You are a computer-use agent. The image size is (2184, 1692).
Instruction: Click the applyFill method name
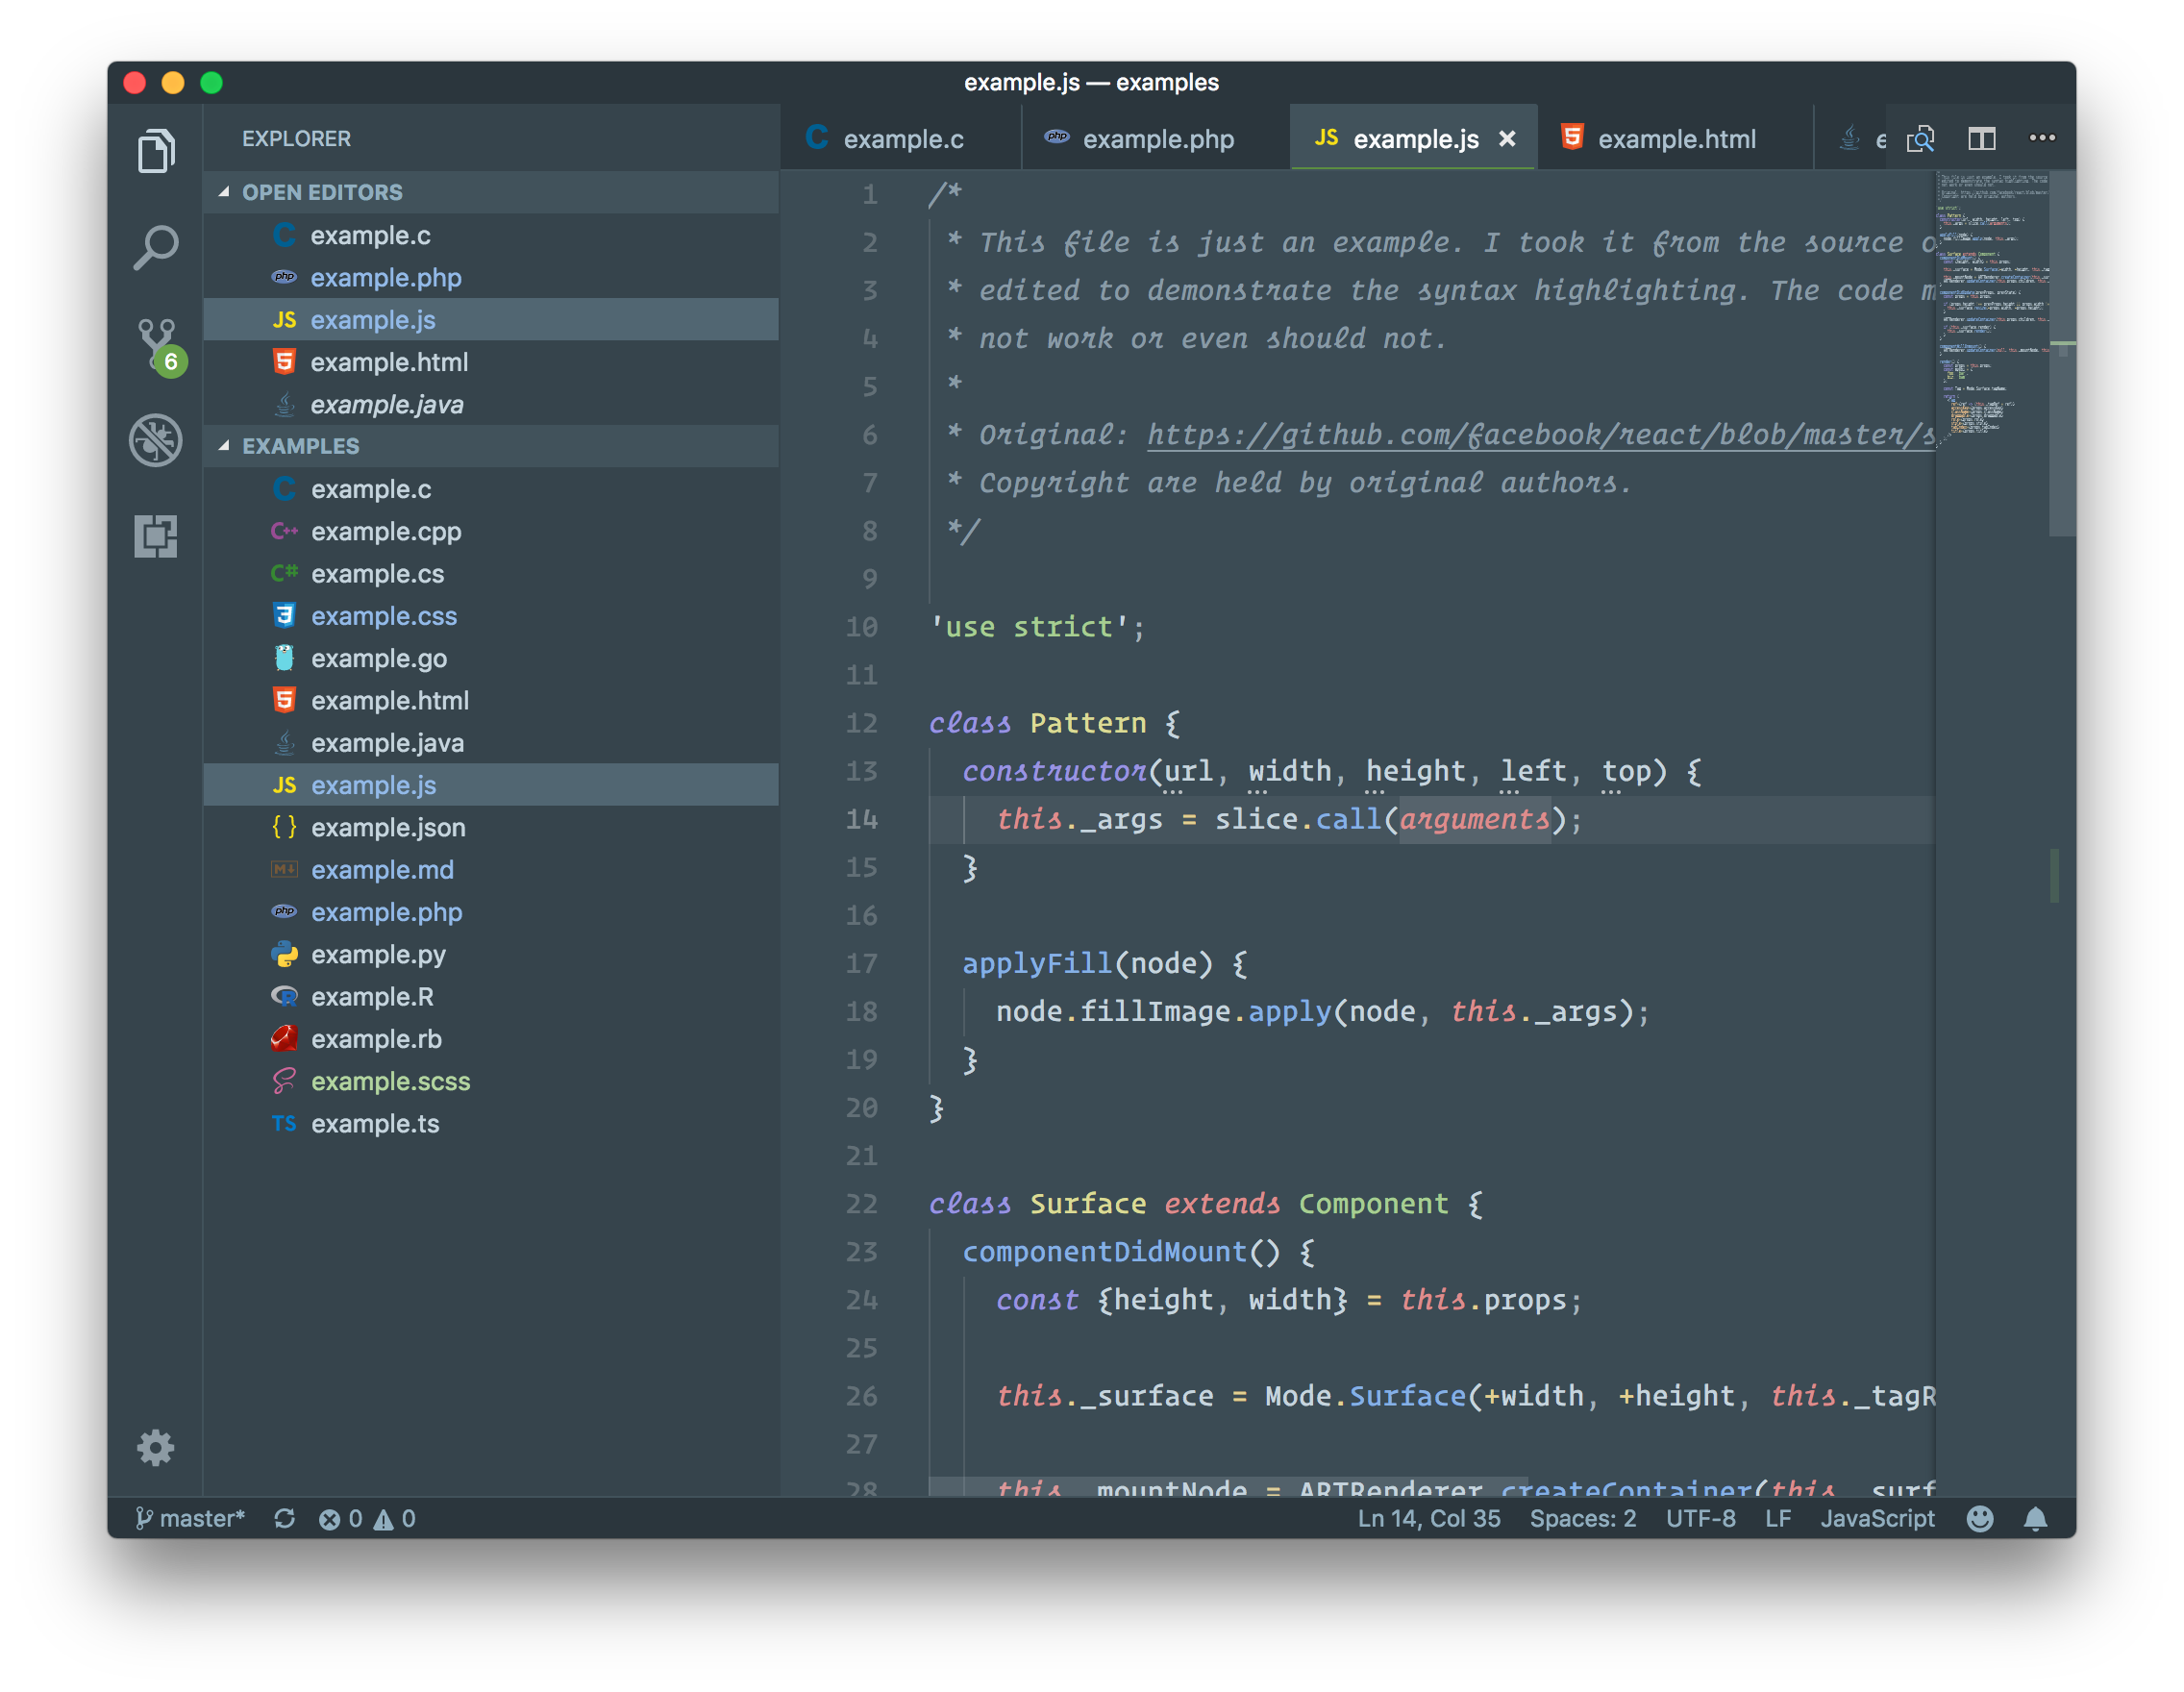(1037, 963)
